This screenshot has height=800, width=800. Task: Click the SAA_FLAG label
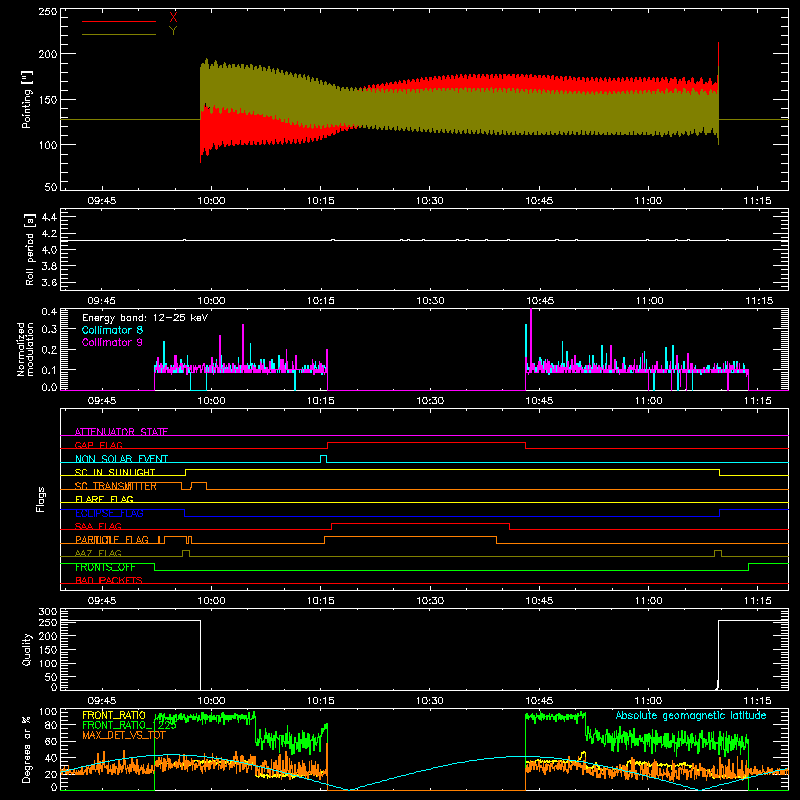coord(98,526)
